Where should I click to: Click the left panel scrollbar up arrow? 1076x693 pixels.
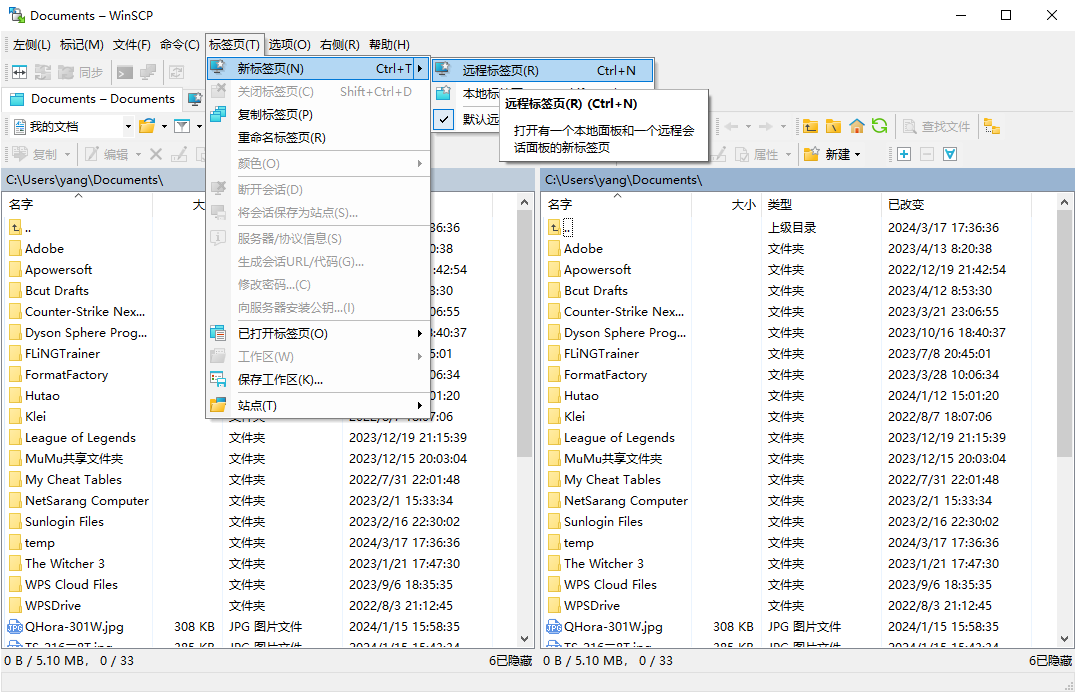(x=524, y=202)
